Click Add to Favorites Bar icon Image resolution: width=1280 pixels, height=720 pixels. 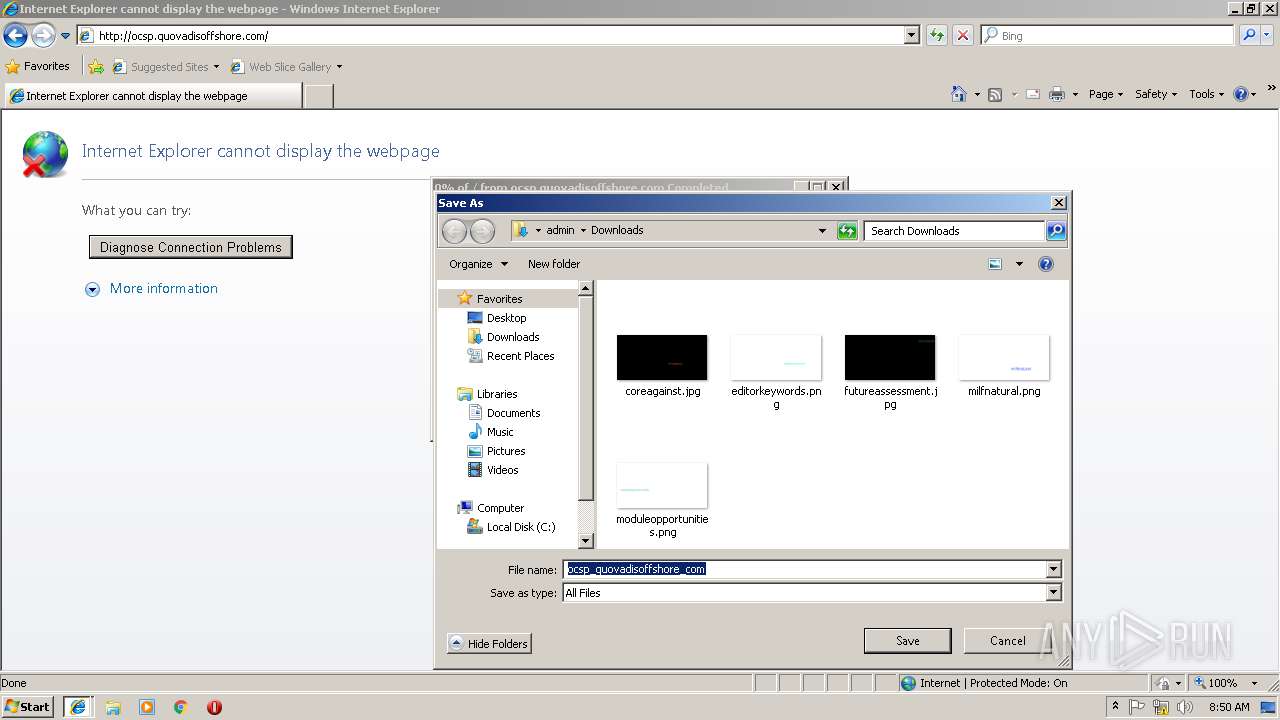[x=96, y=67]
